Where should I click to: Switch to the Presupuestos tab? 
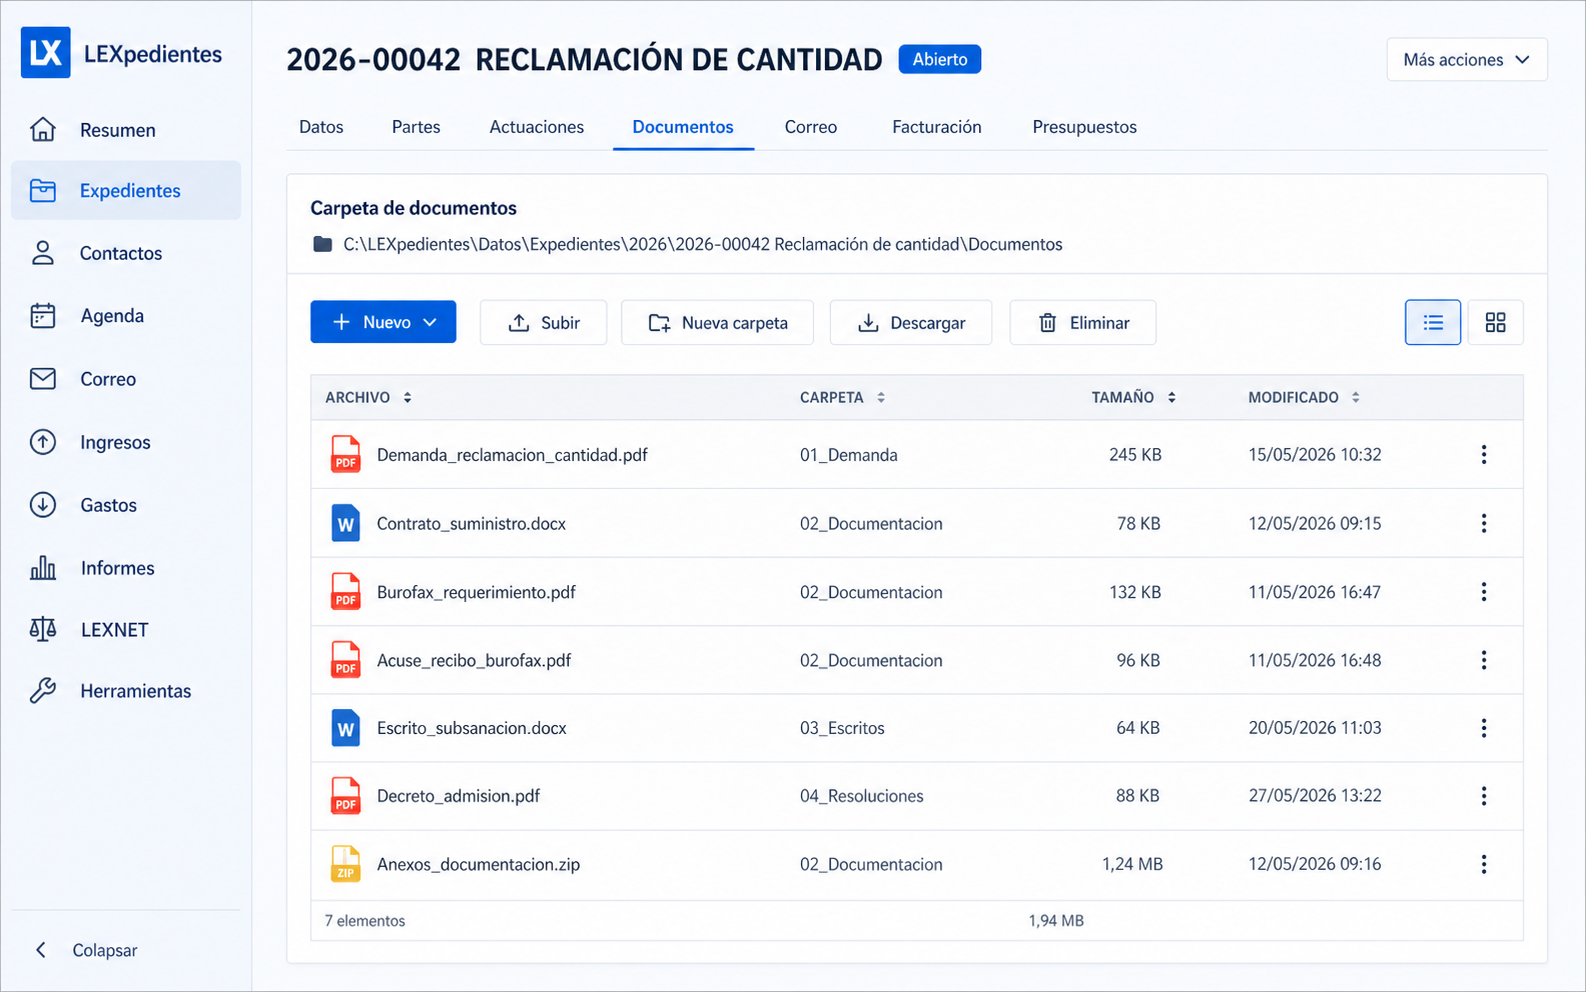click(x=1085, y=127)
